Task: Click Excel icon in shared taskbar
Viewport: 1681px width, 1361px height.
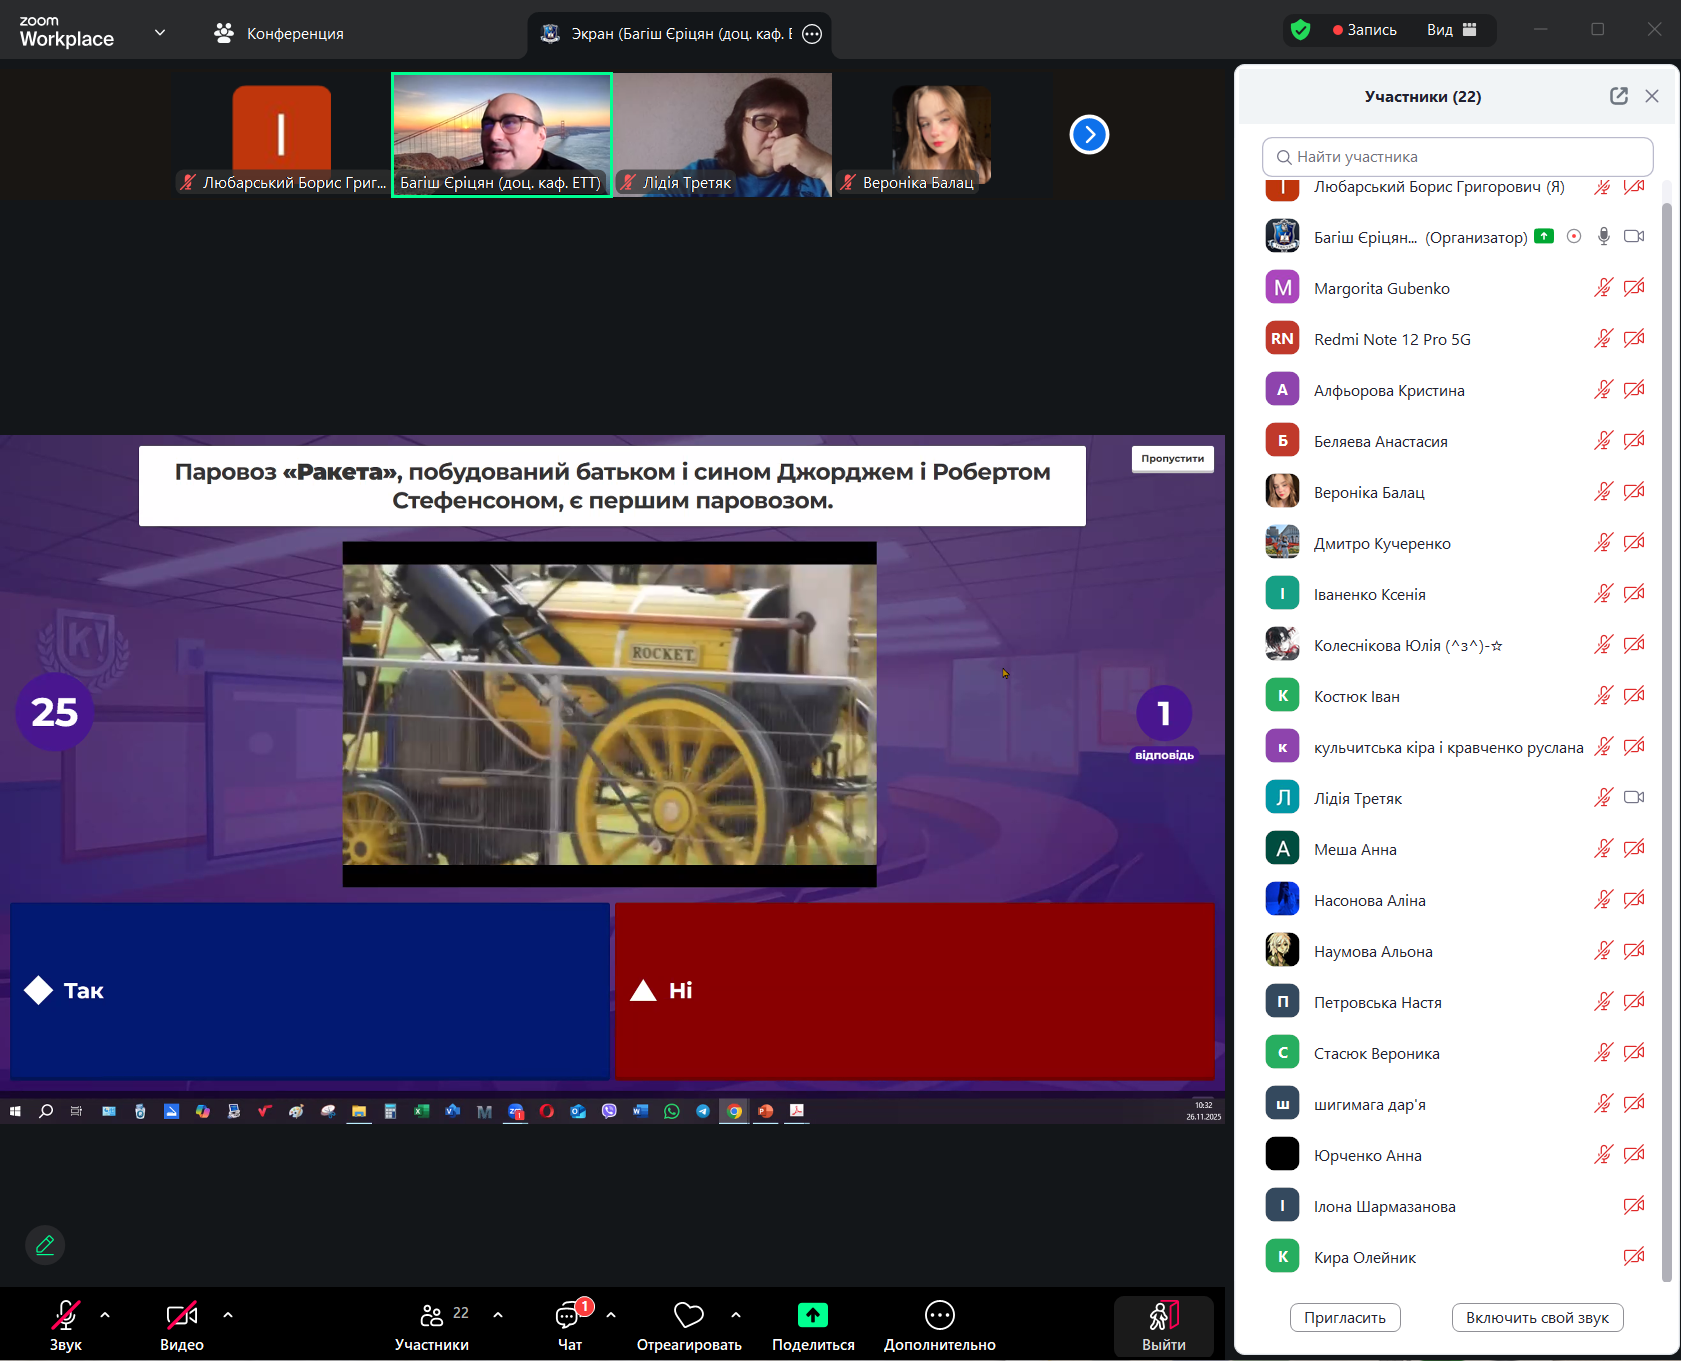Action: click(x=421, y=1111)
